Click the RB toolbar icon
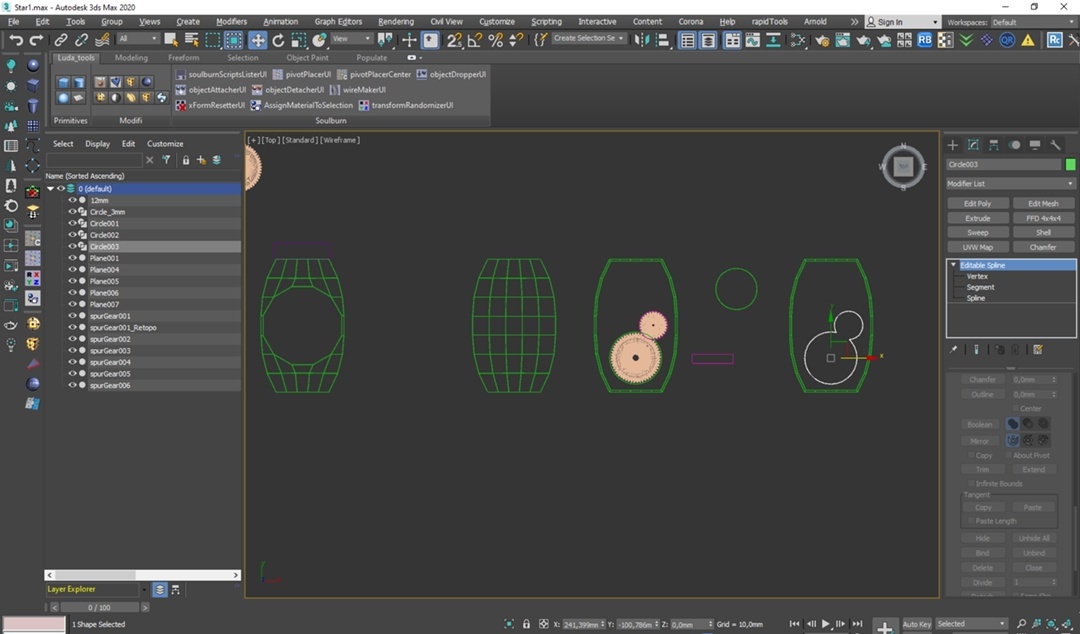The width and height of the screenshot is (1080, 634). (924, 40)
